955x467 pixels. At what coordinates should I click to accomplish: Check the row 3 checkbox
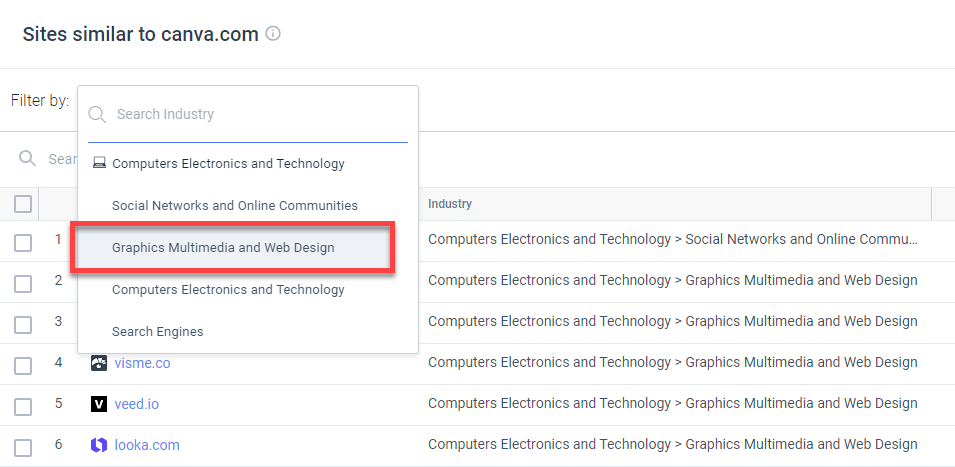(23, 325)
